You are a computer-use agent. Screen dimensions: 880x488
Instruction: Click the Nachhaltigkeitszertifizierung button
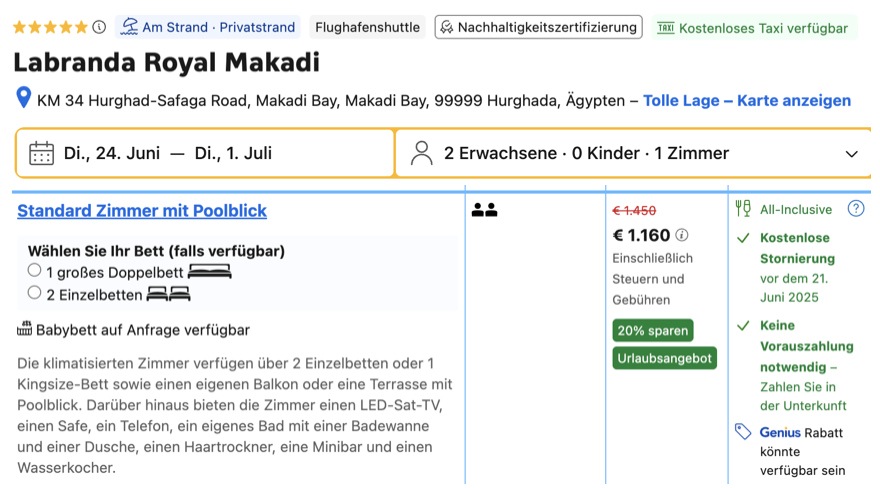(x=538, y=27)
